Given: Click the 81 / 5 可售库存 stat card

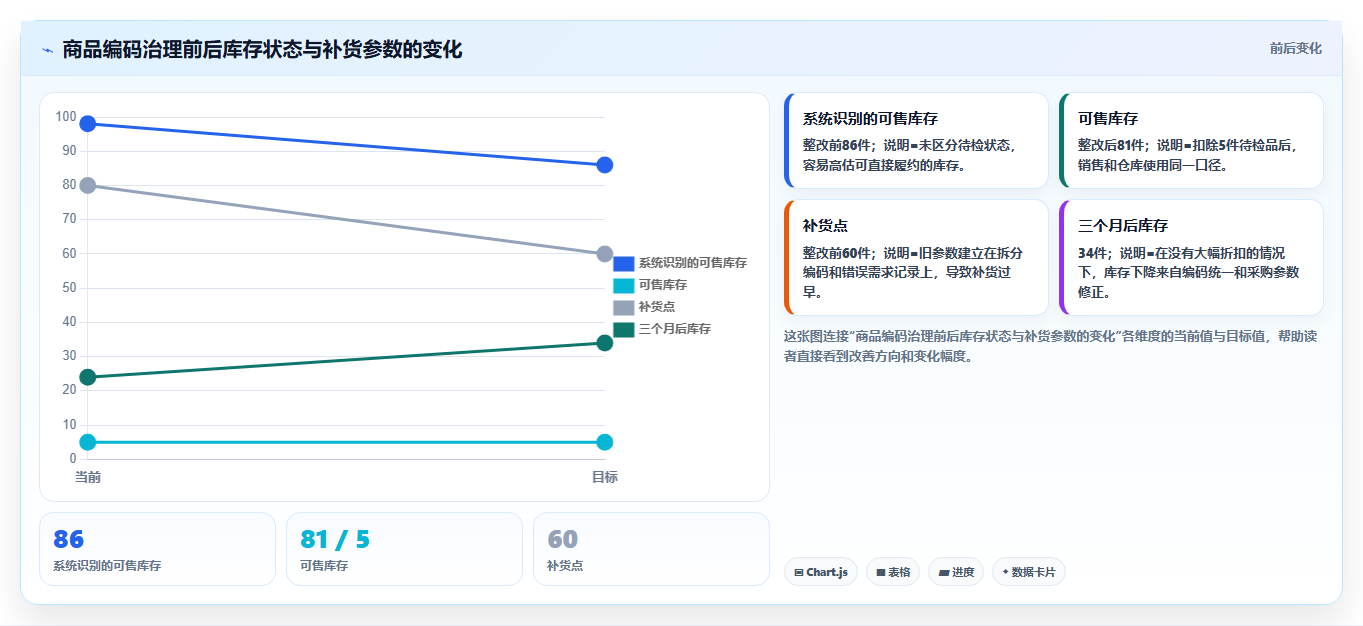Looking at the screenshot, I should pos(404,549).
